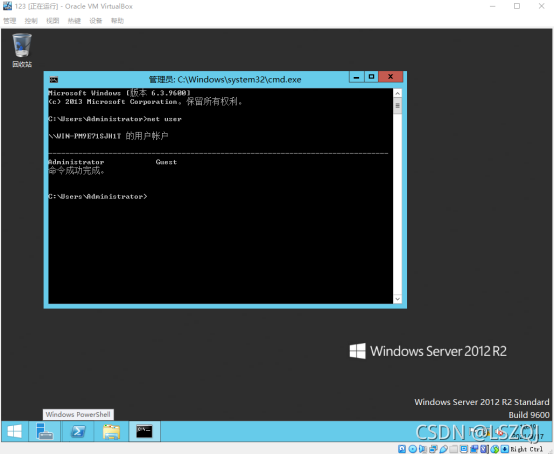The image size is (554, 454).
Task: Click the virtualization features V icon
Action: tap(484, 449)
